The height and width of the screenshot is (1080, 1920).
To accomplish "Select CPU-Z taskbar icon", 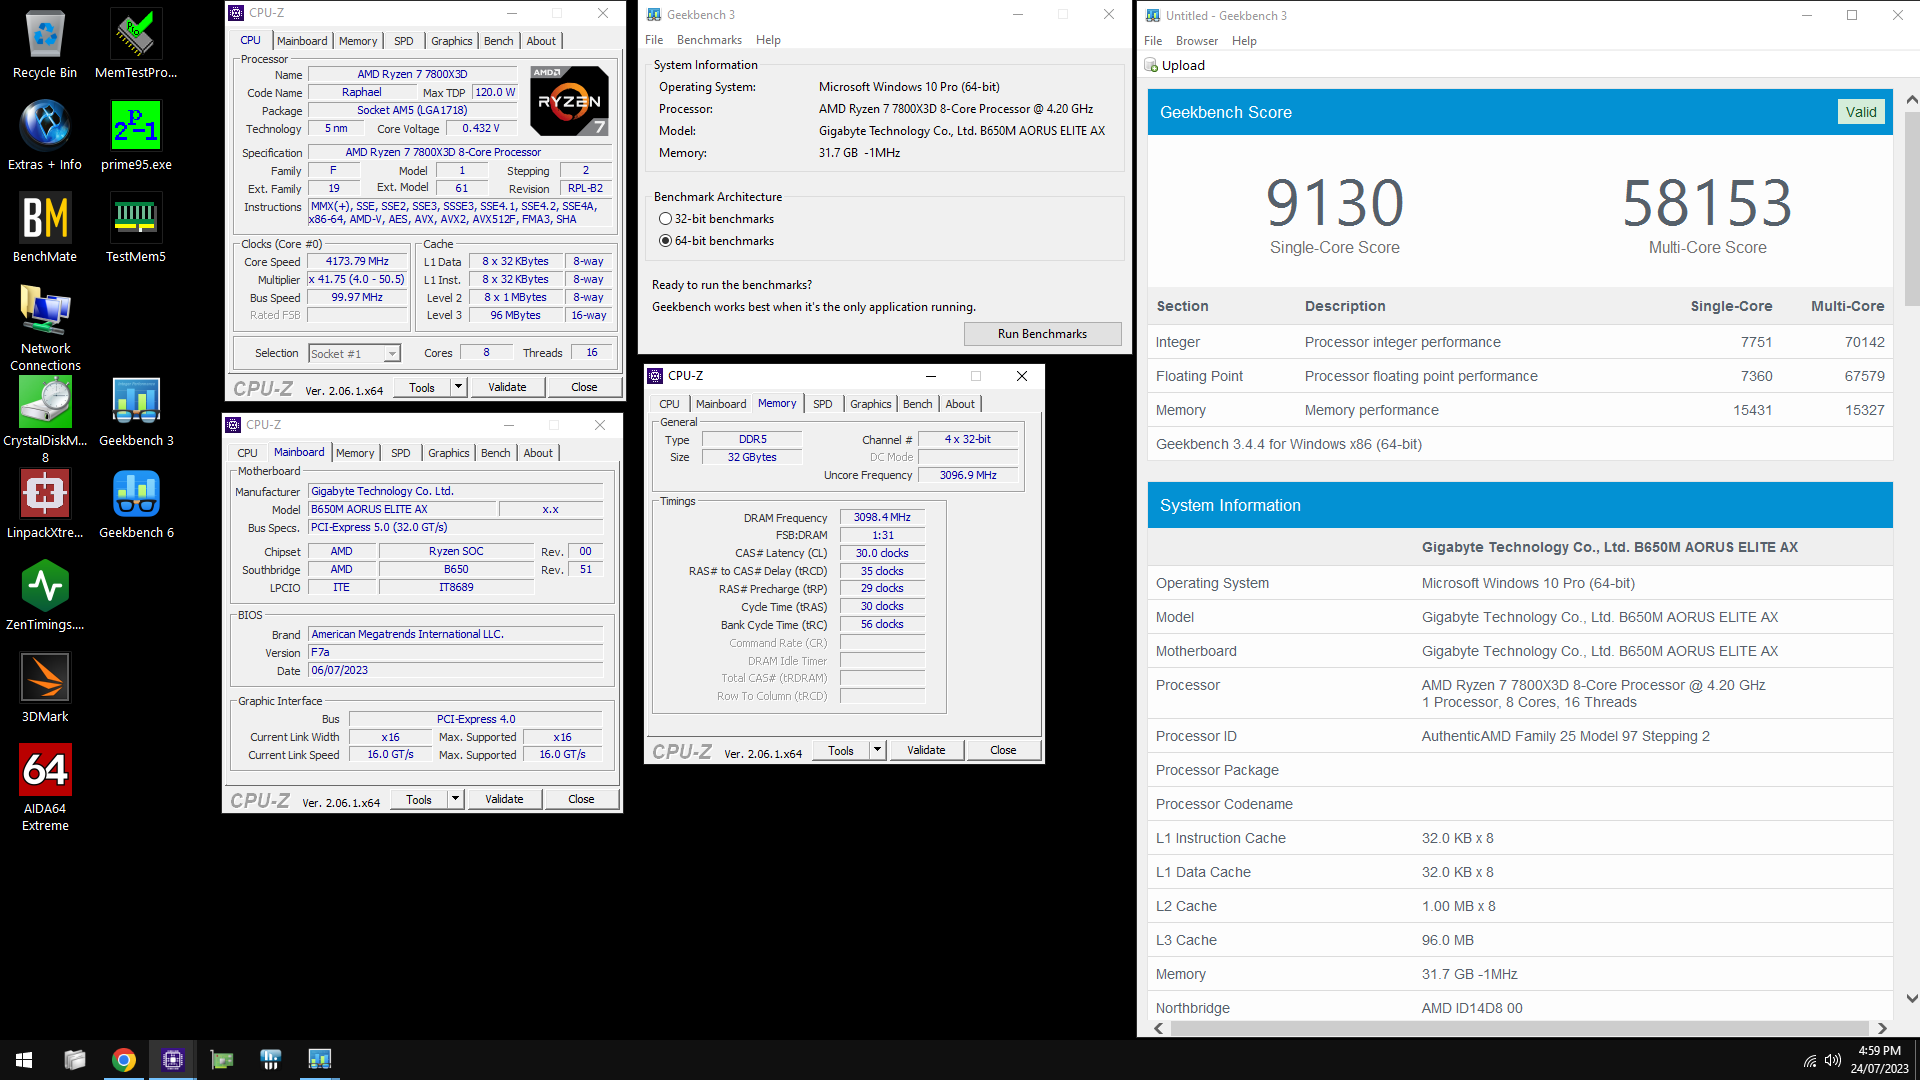I will [173, 1060].
